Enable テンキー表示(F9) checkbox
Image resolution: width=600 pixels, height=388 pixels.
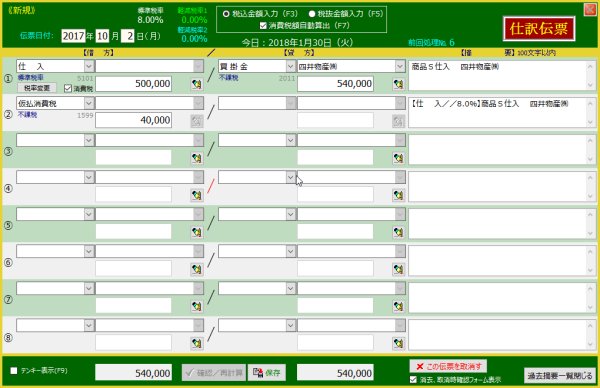coord(14,370)
